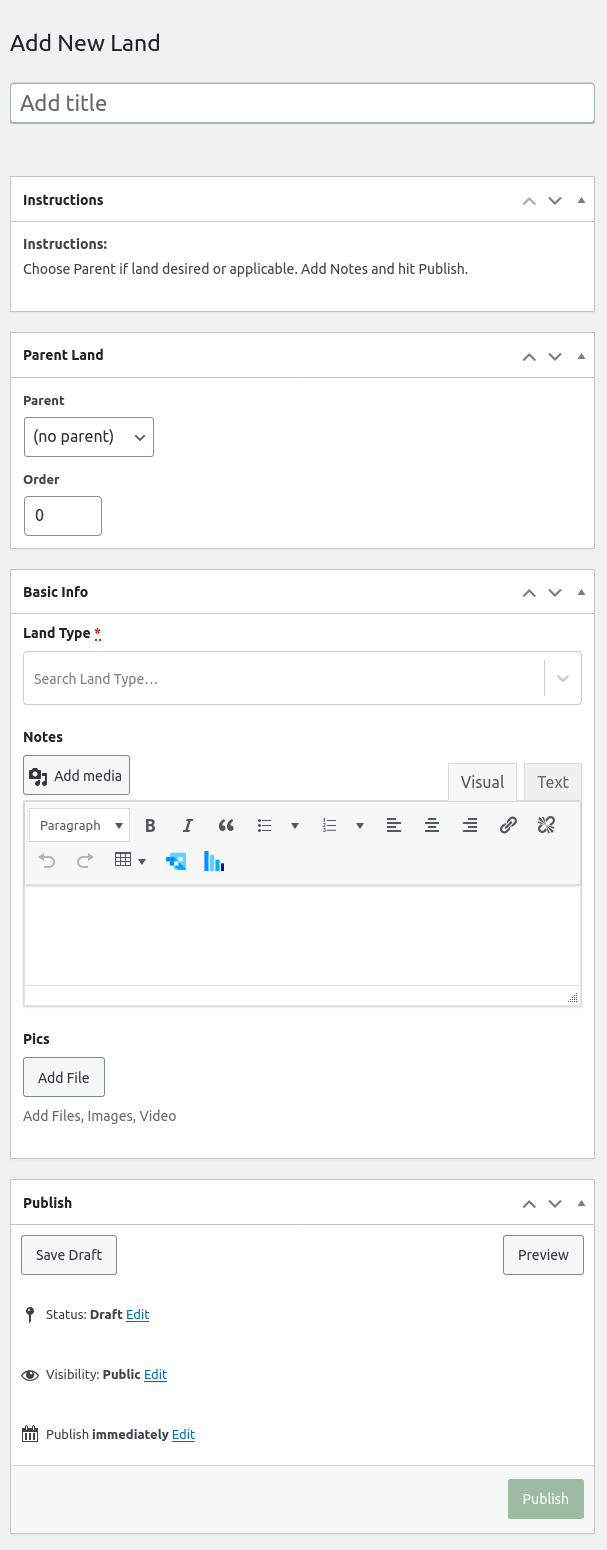Click the Publish calendar icon
This screenshot has height=1550, width=607.
coord(30,1434)
